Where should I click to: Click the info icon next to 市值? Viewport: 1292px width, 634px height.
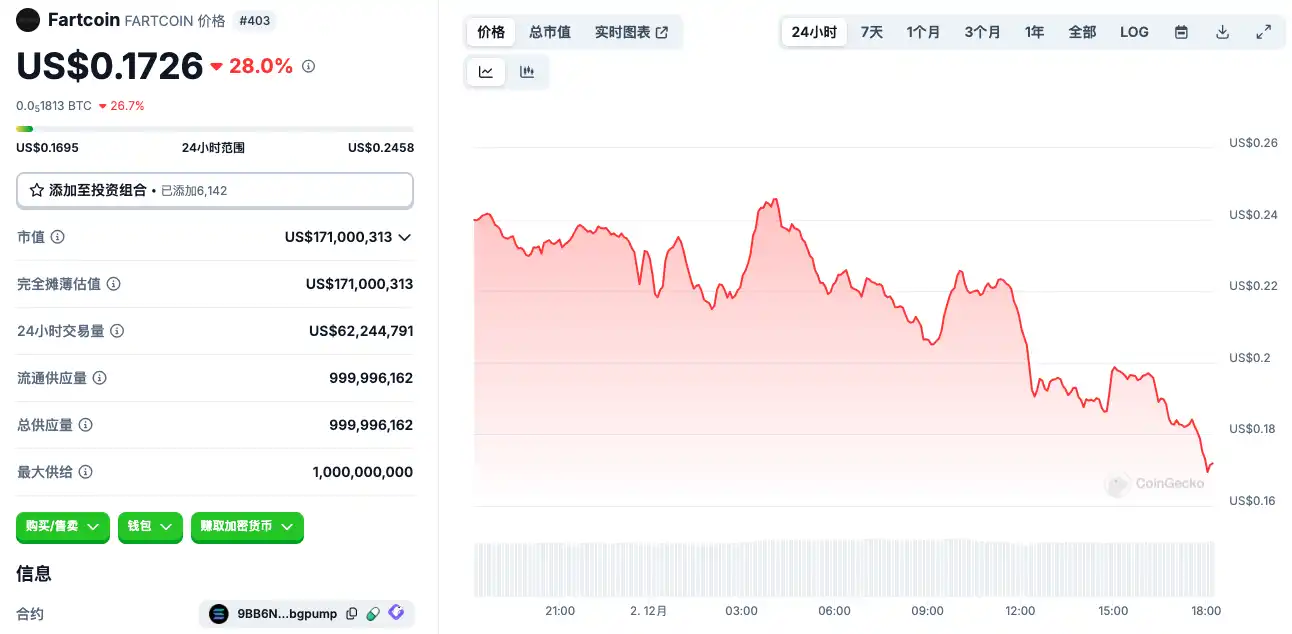(58, 237)
